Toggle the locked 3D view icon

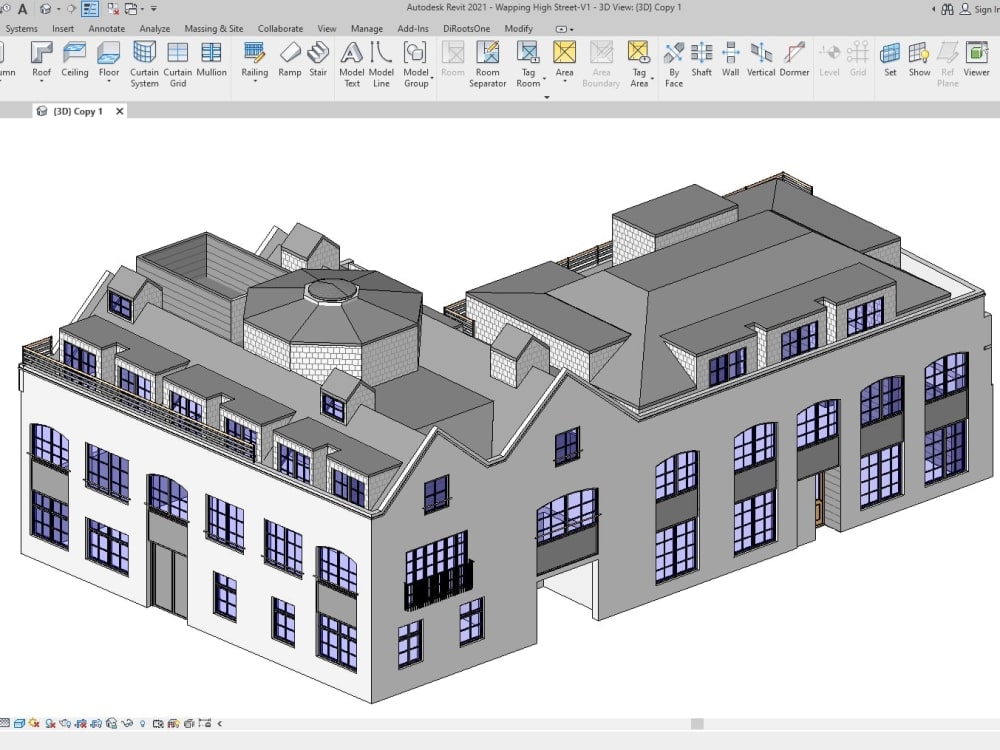(112, 723)
